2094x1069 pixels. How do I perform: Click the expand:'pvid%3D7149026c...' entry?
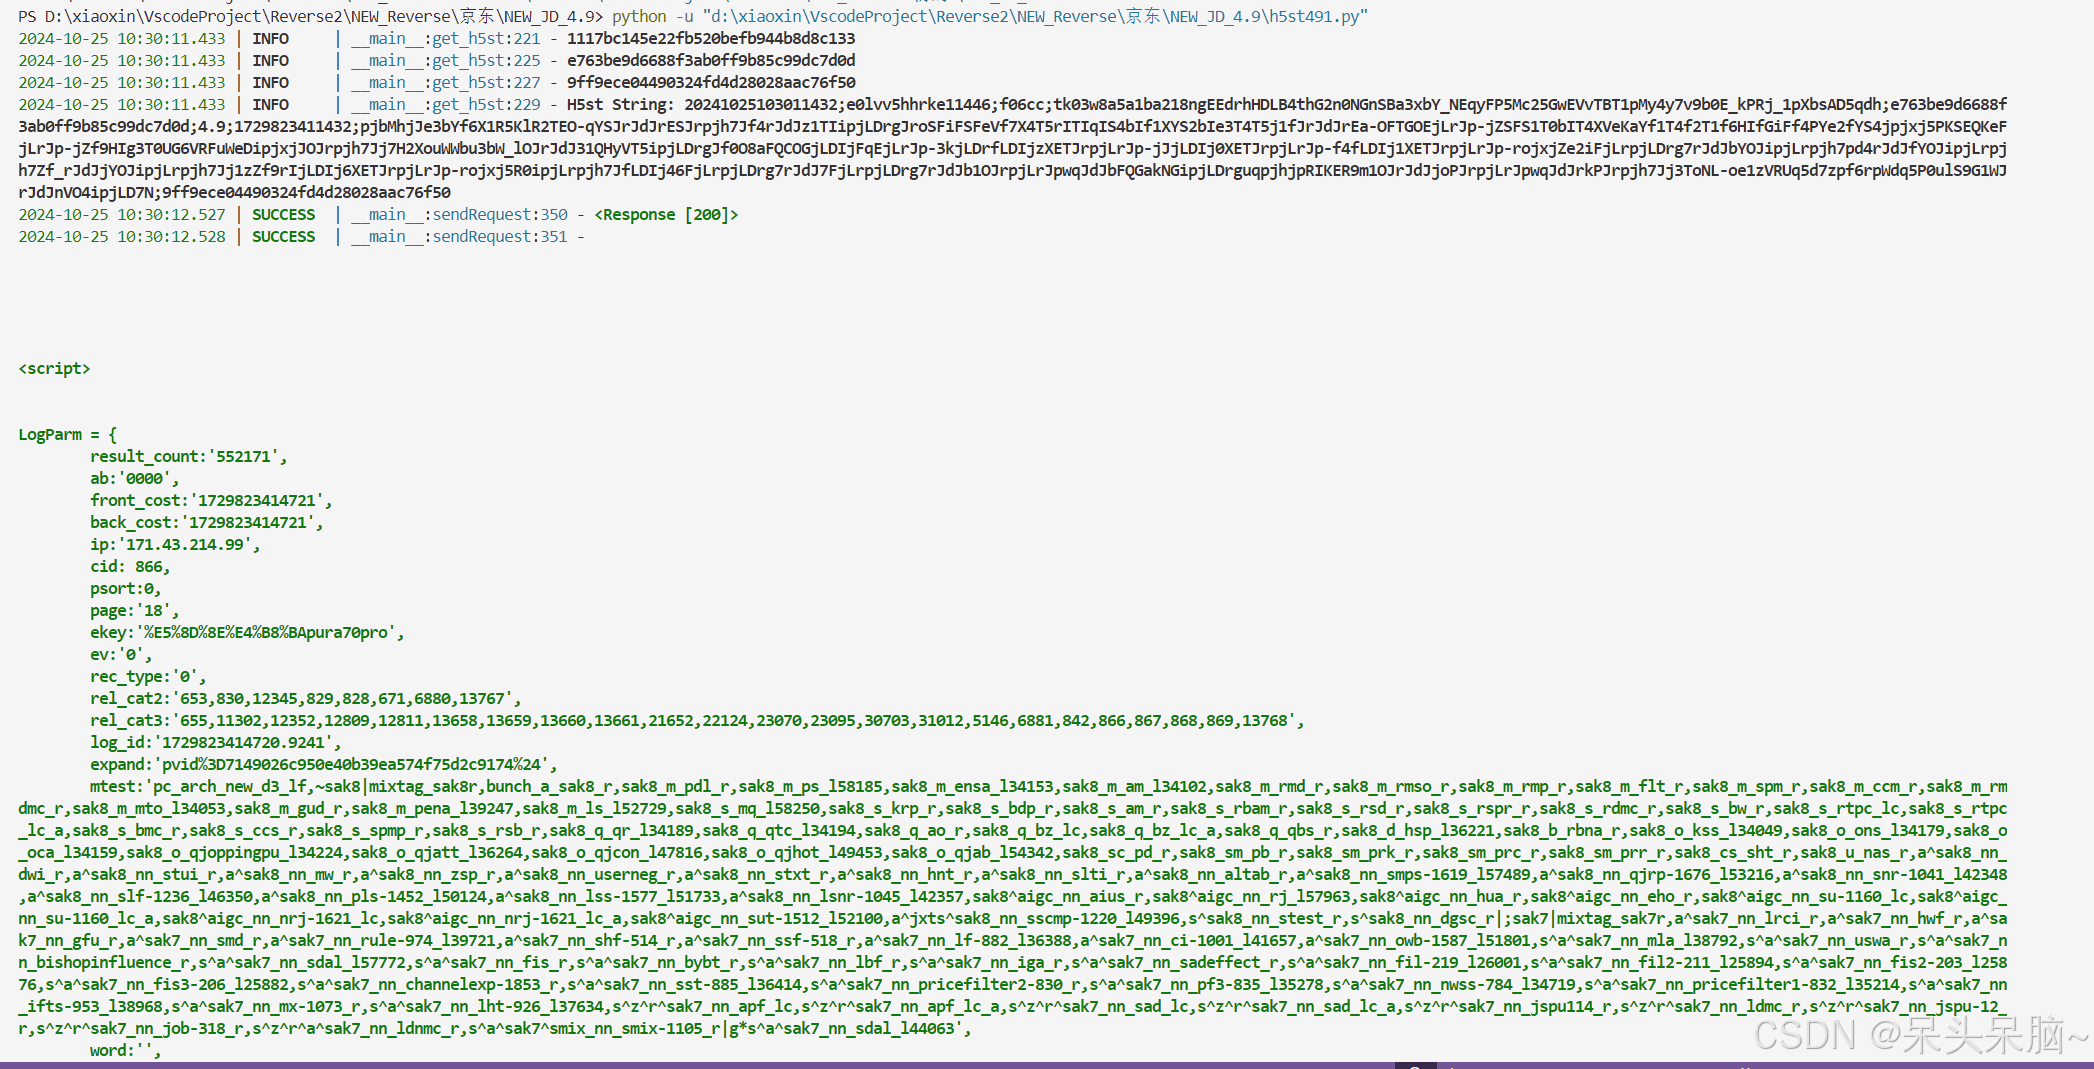324,764
